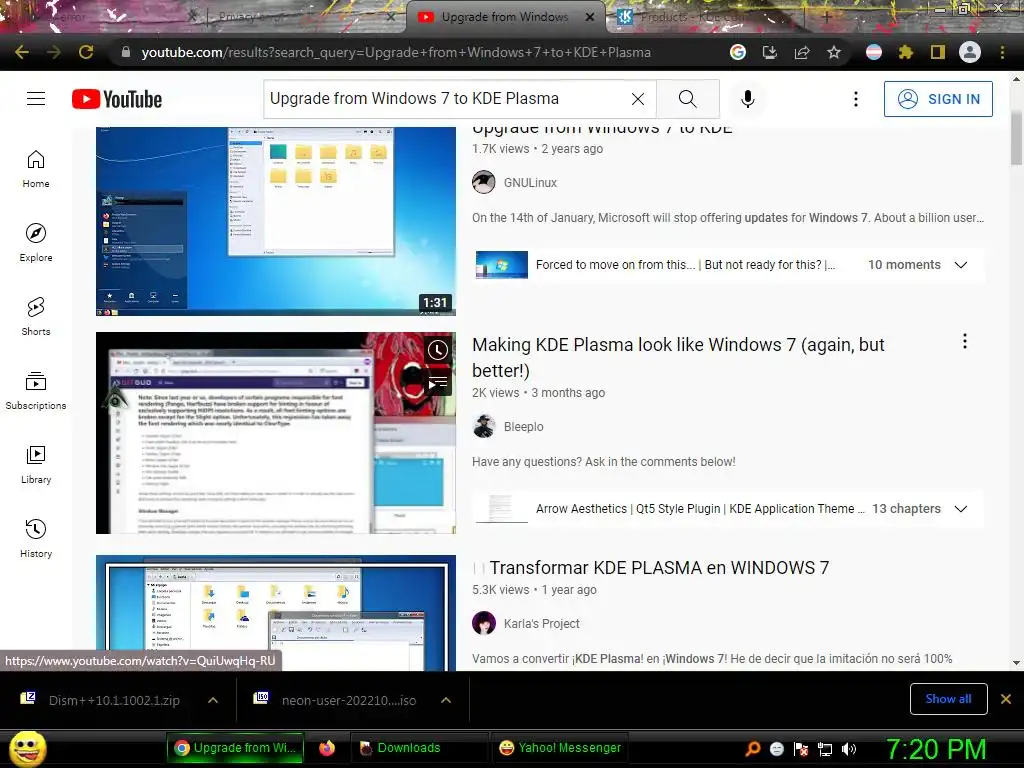Open History in the sidebar
1024x768 pixels.
[36, 539]
